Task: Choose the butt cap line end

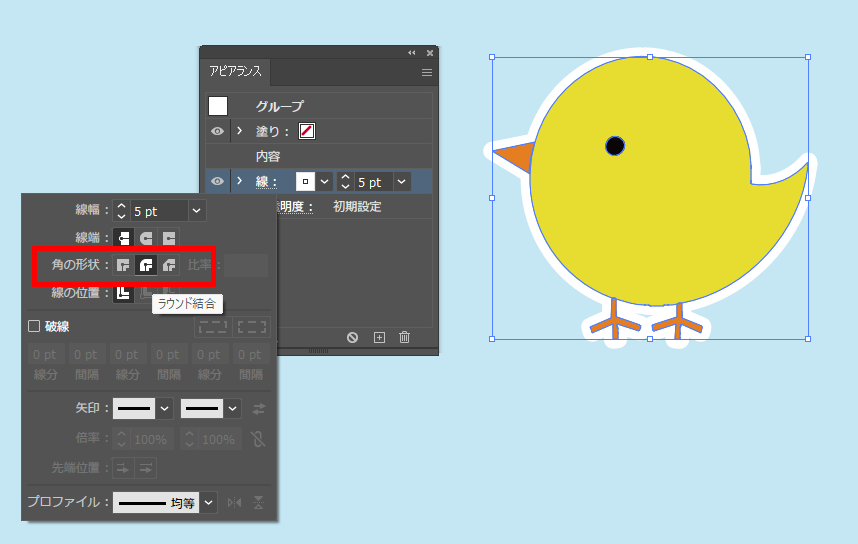Action: pyautogui.click(x=123, y=238)
